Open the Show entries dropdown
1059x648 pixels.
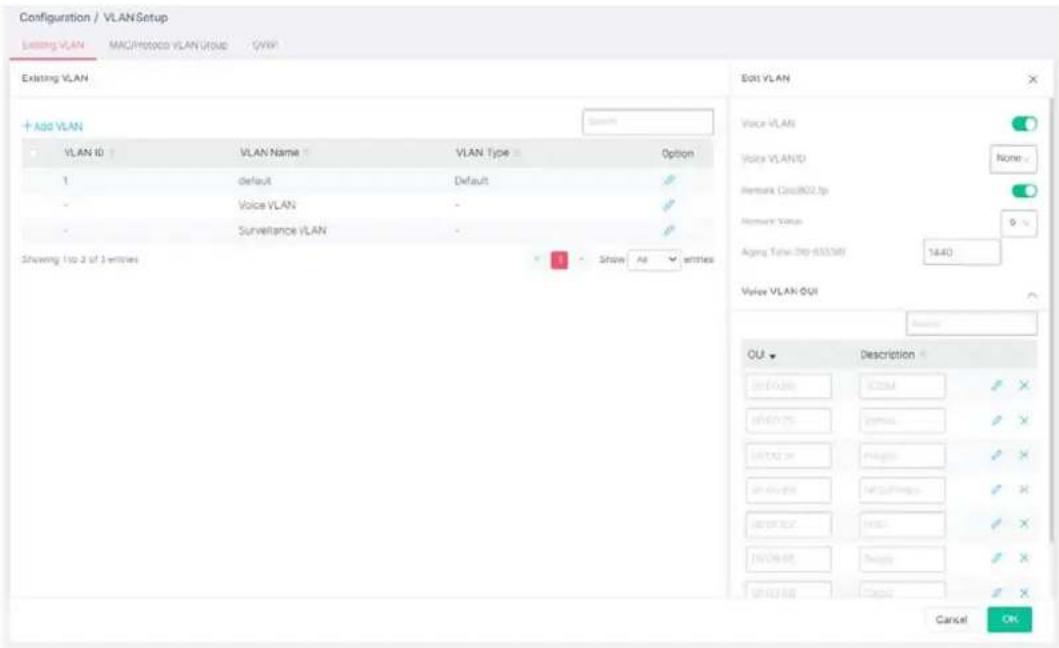654,259
